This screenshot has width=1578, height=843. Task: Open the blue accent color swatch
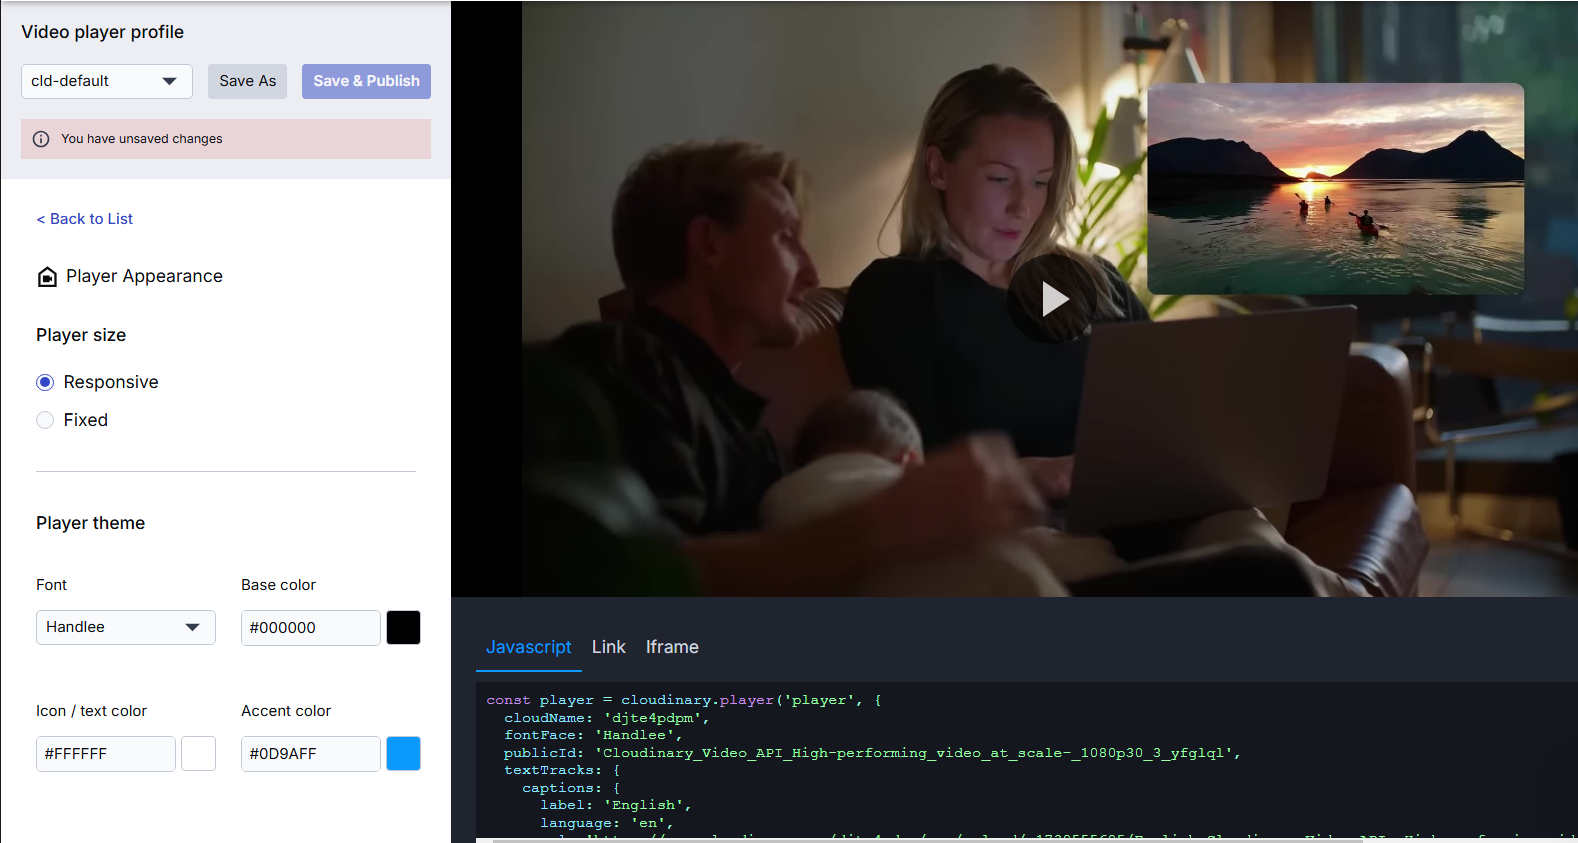[x=404, y=753]
